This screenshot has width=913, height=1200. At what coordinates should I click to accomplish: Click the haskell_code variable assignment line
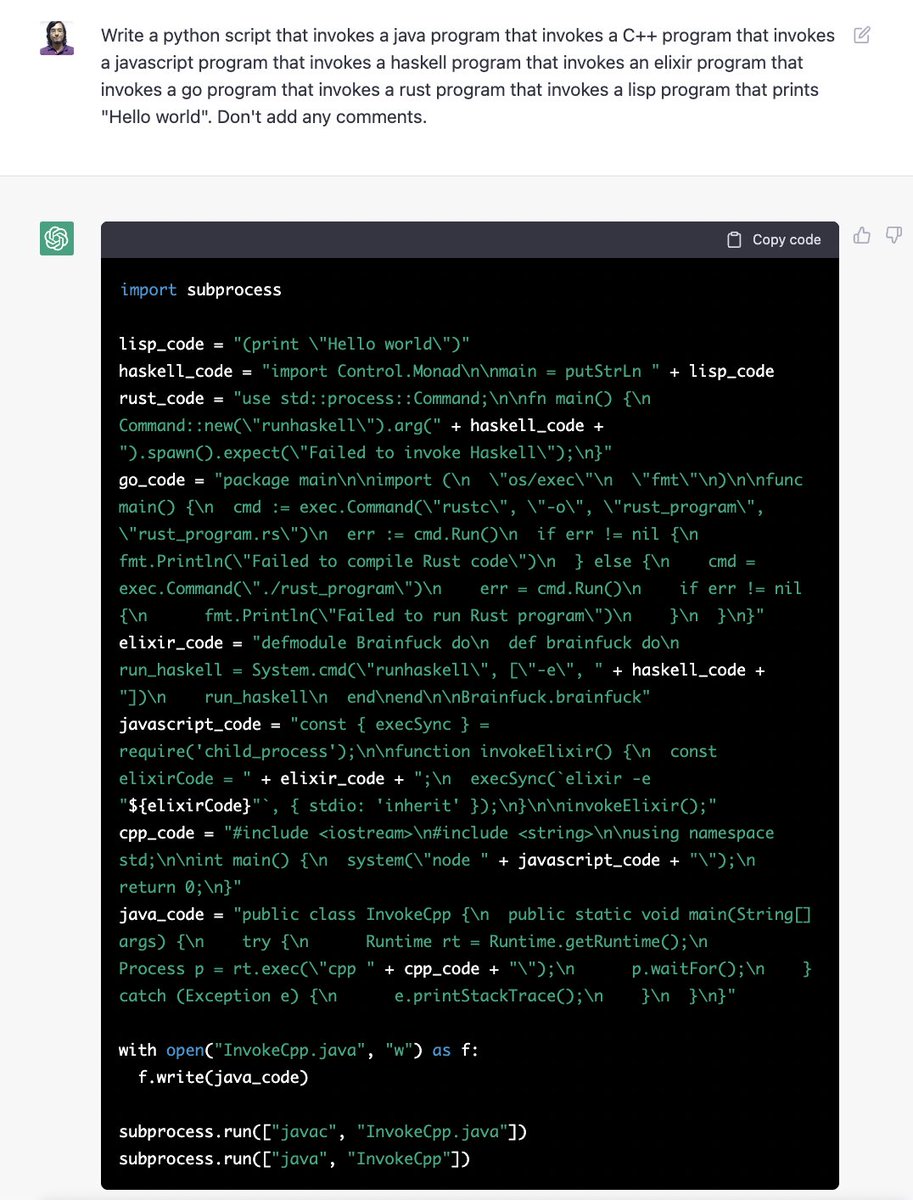446,371
